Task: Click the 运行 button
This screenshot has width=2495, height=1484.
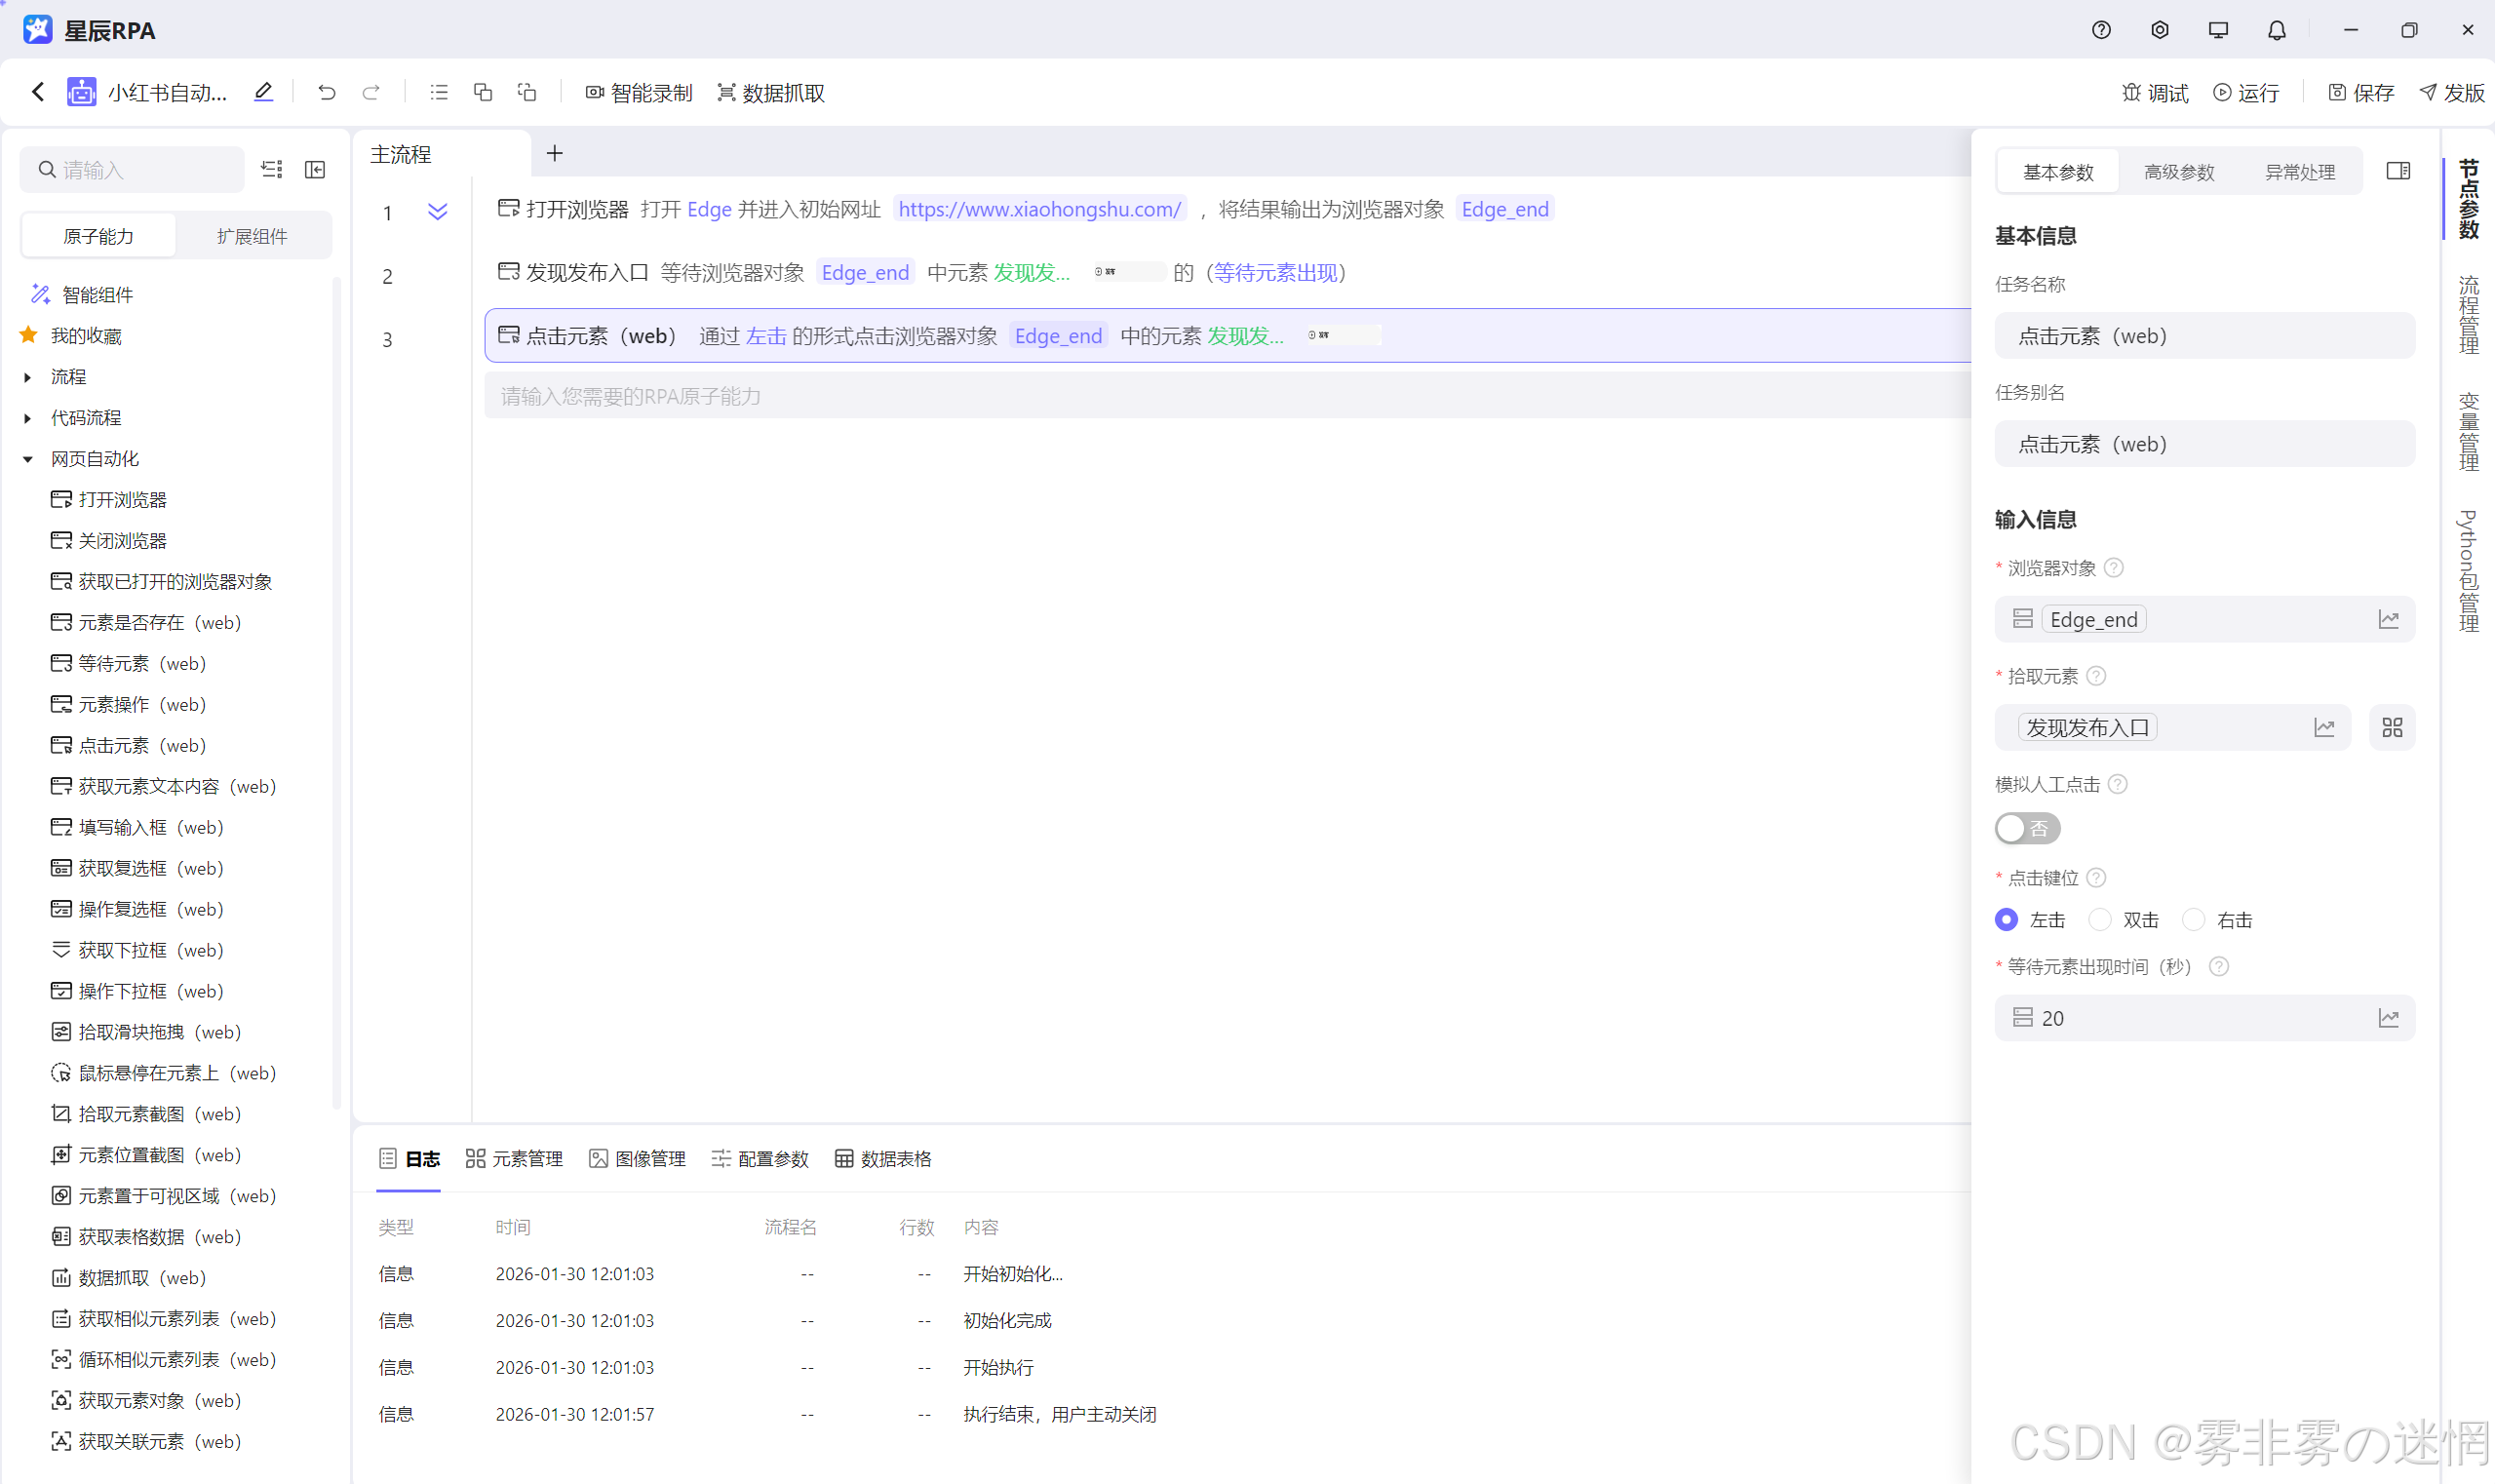Action: 2246,92
